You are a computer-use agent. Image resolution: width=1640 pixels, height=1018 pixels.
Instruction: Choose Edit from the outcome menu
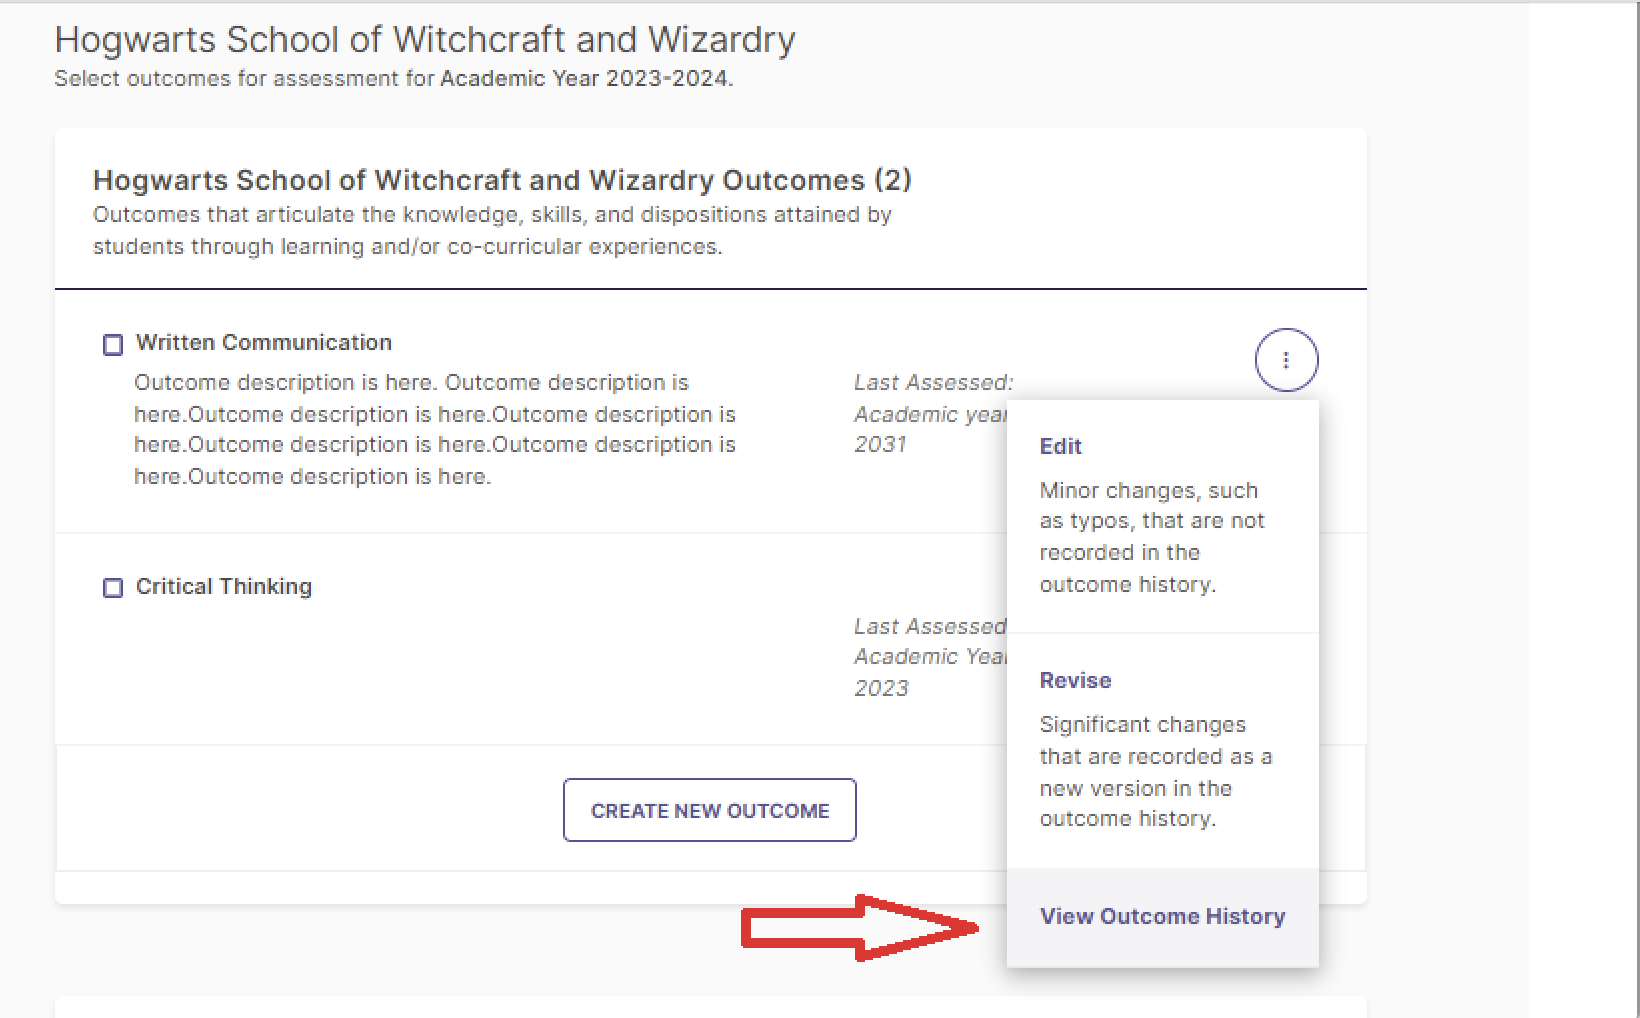(x=1060, y=446)
